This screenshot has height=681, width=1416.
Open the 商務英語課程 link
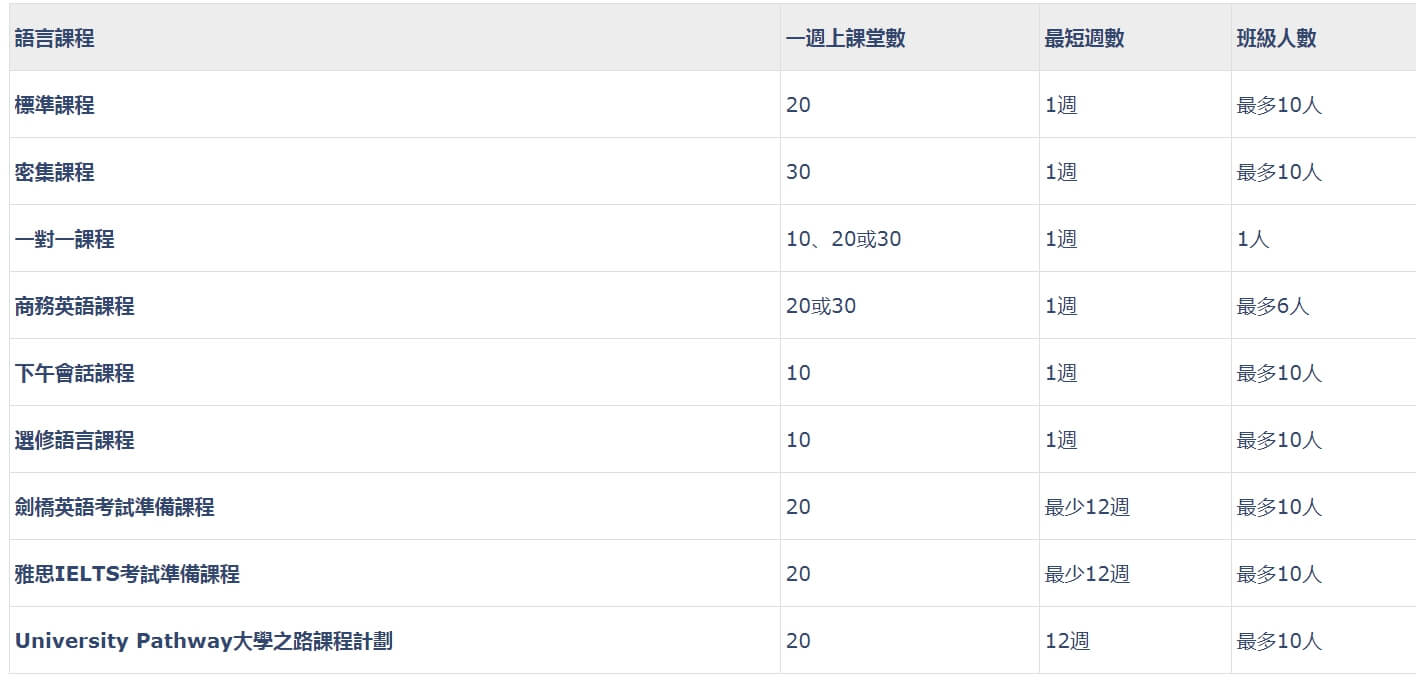75,306
